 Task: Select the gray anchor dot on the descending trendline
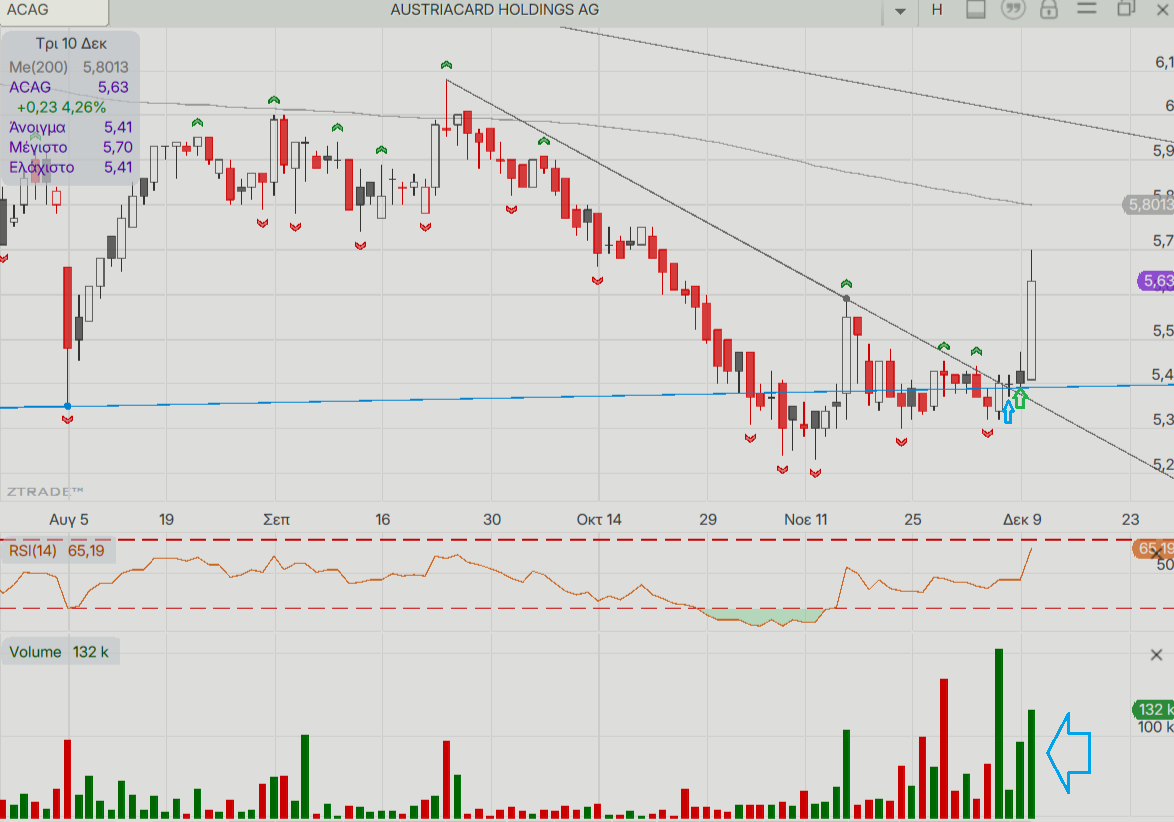point(847,299)
